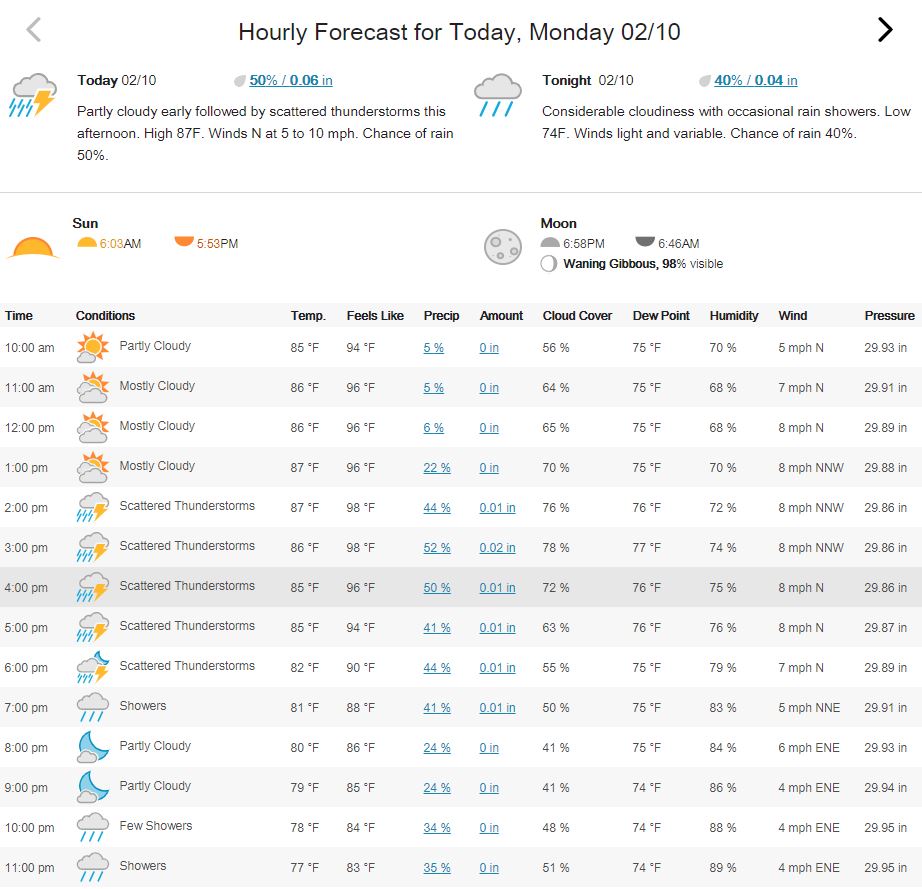Click the Temp. column header
This screenshot has width=922, height=889.
pos(308,316)
